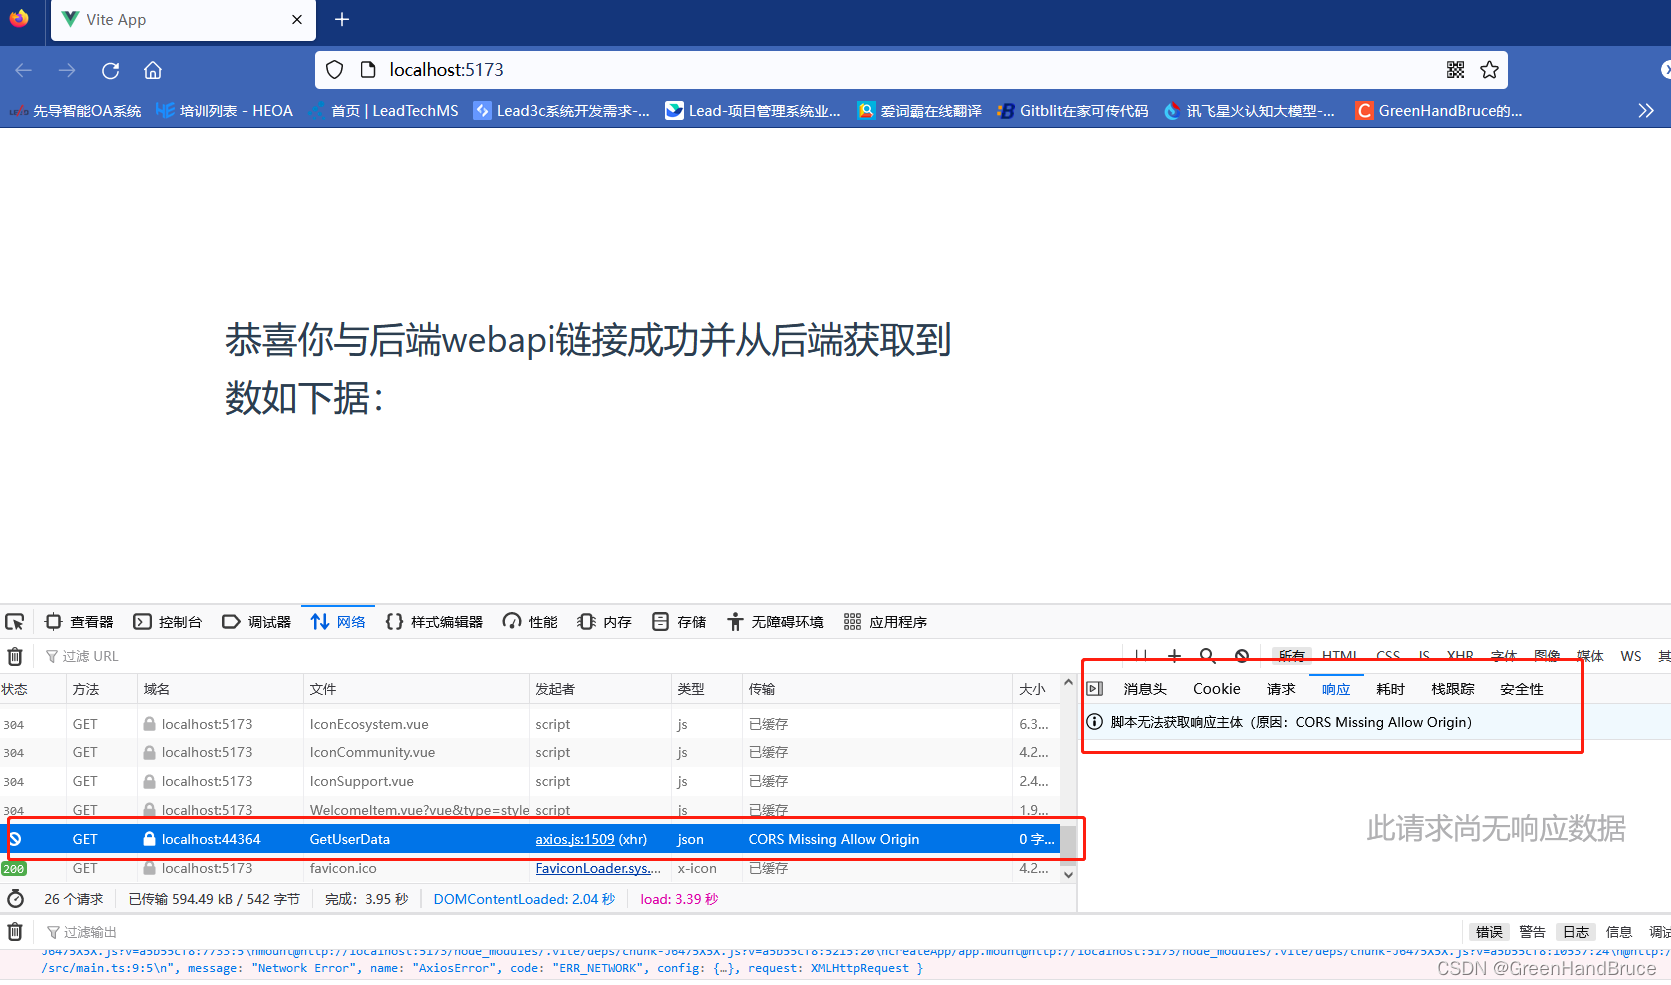Viewport: 1671px width, 985px height.
Task: Open the 内存 memory panel
Action: click(x=604, y=622)
